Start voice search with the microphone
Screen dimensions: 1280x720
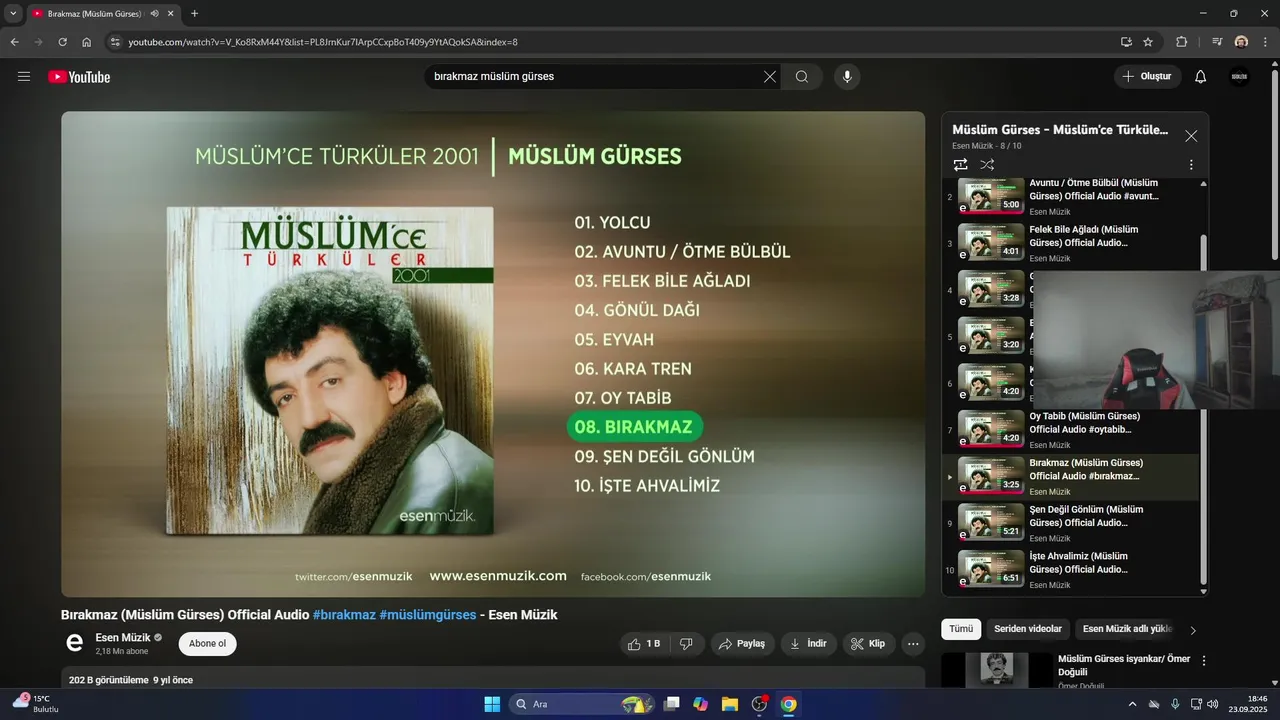click(x=847, y=77)
